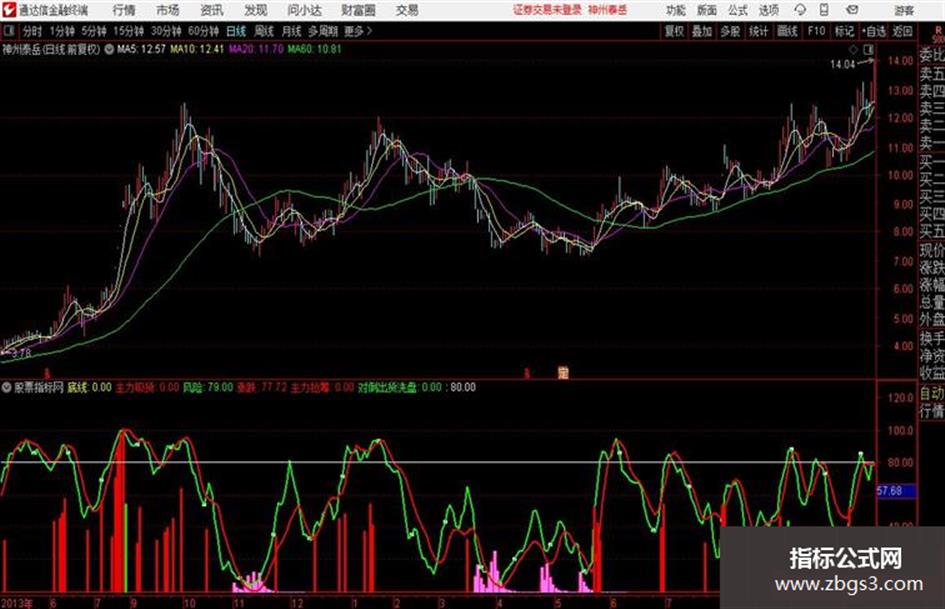Click the 底线: 0.00 indicator value
The height and width of the screenshot is (609, 945).
click(89, 387)
